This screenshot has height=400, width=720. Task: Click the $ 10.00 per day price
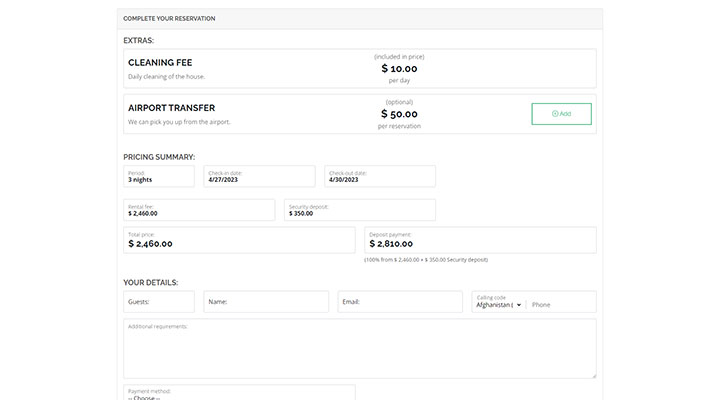click(399, 69)
